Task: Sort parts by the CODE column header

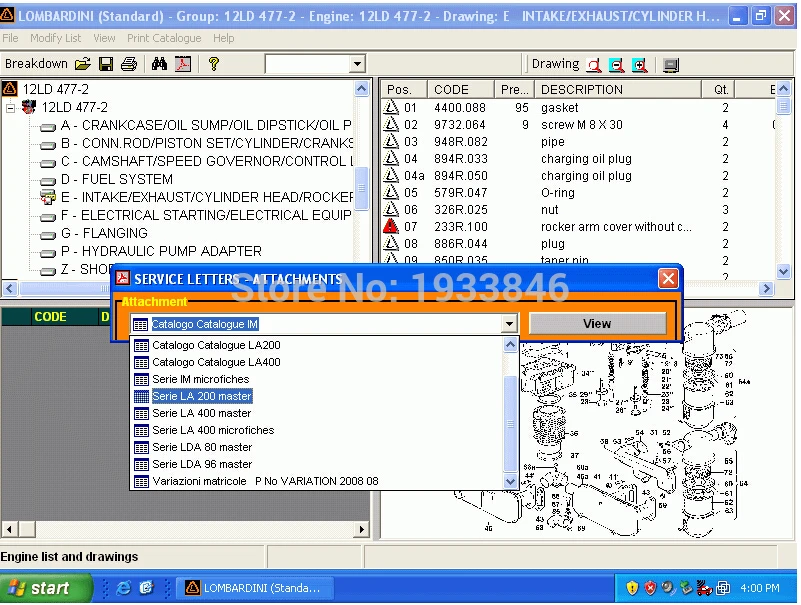Action: 461,89
